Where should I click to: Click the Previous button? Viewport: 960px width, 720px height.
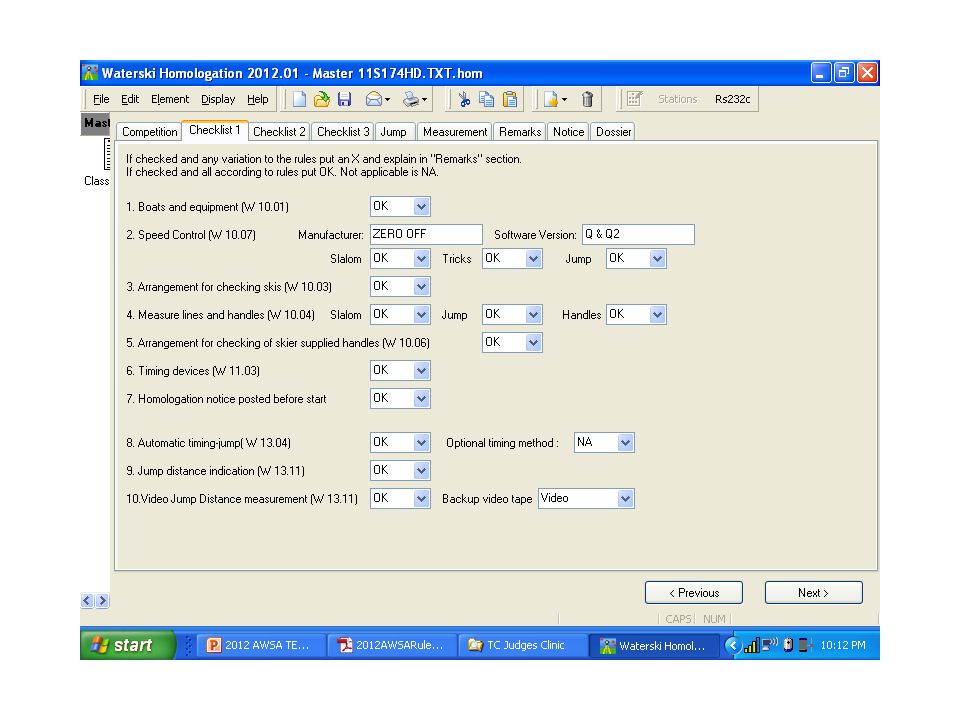tap(694, 593)
